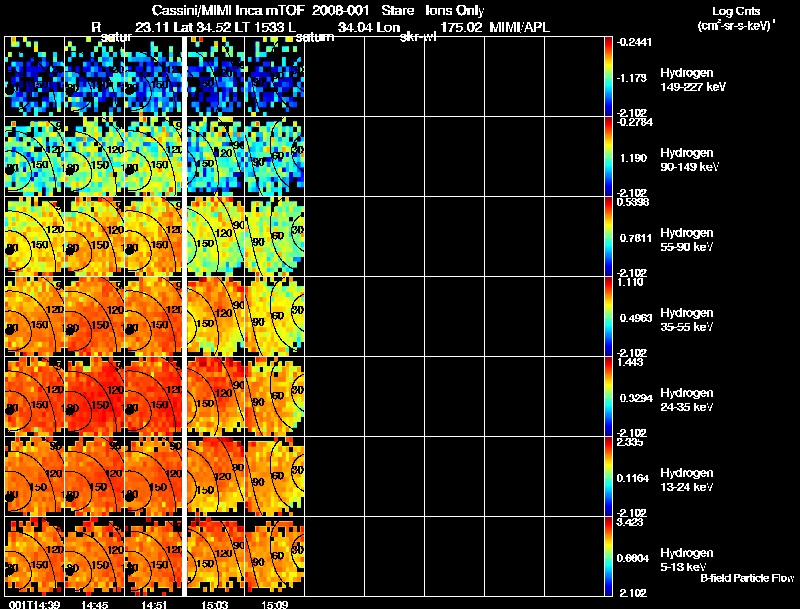The width and height of the screenshot is (800, 609).
Task: Click the Hydrogen 13-24 keV panel at 14:51
Action: tap(154, 477)
